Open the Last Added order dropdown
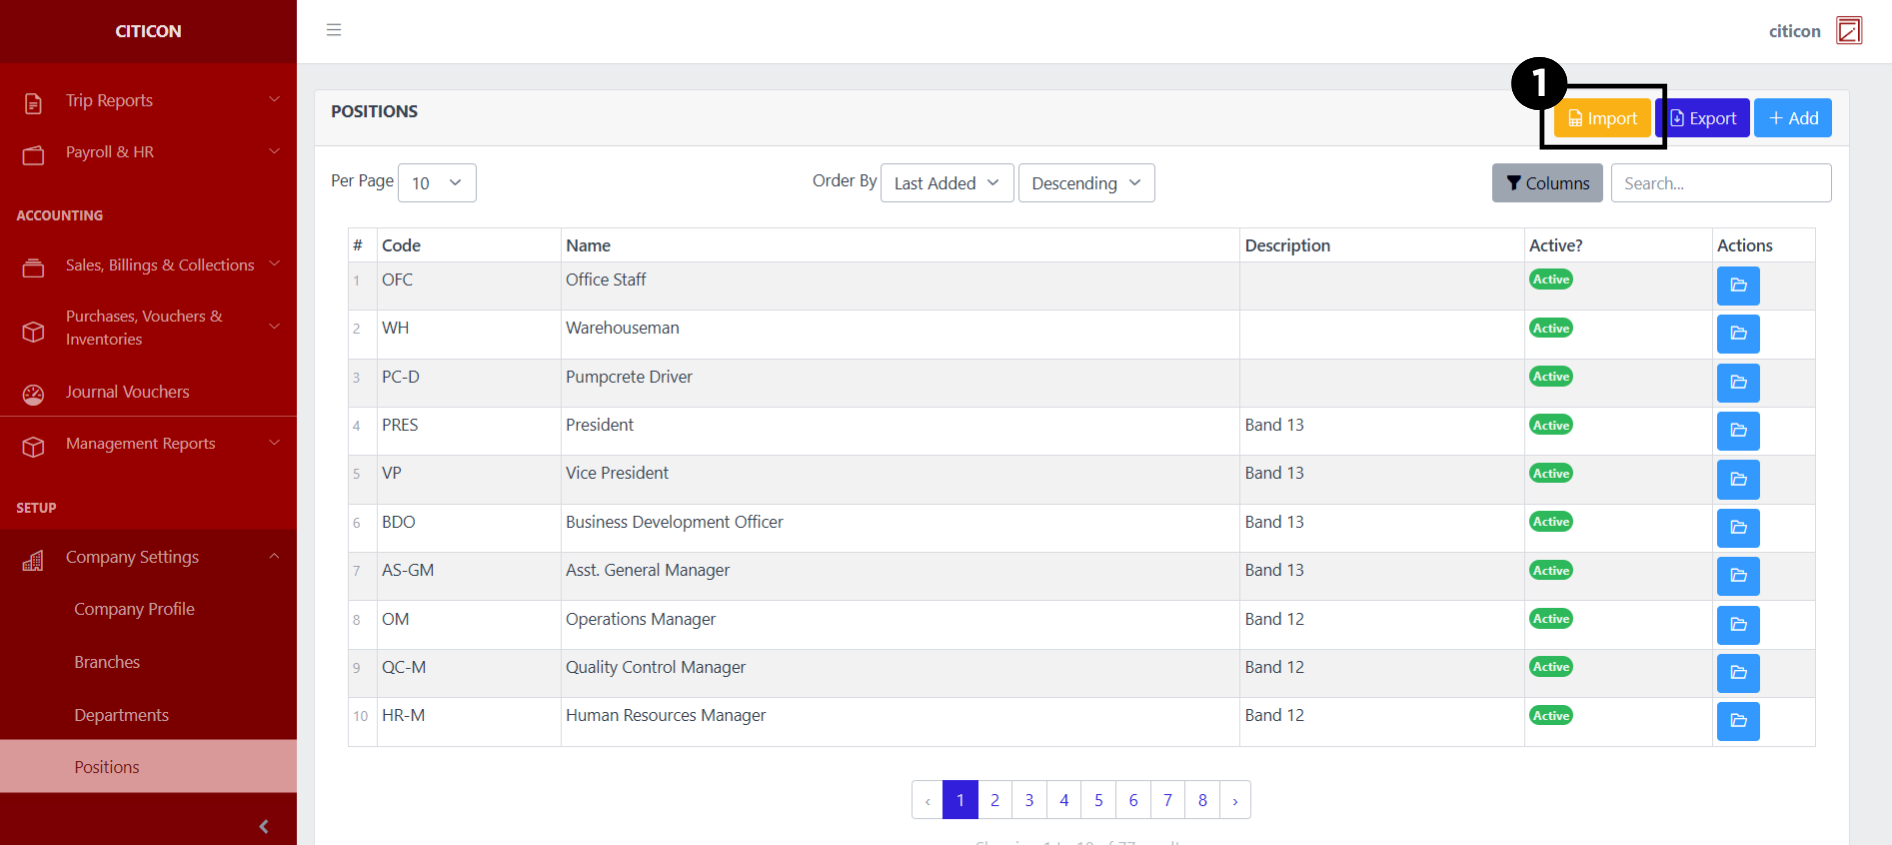 (946, 183)
